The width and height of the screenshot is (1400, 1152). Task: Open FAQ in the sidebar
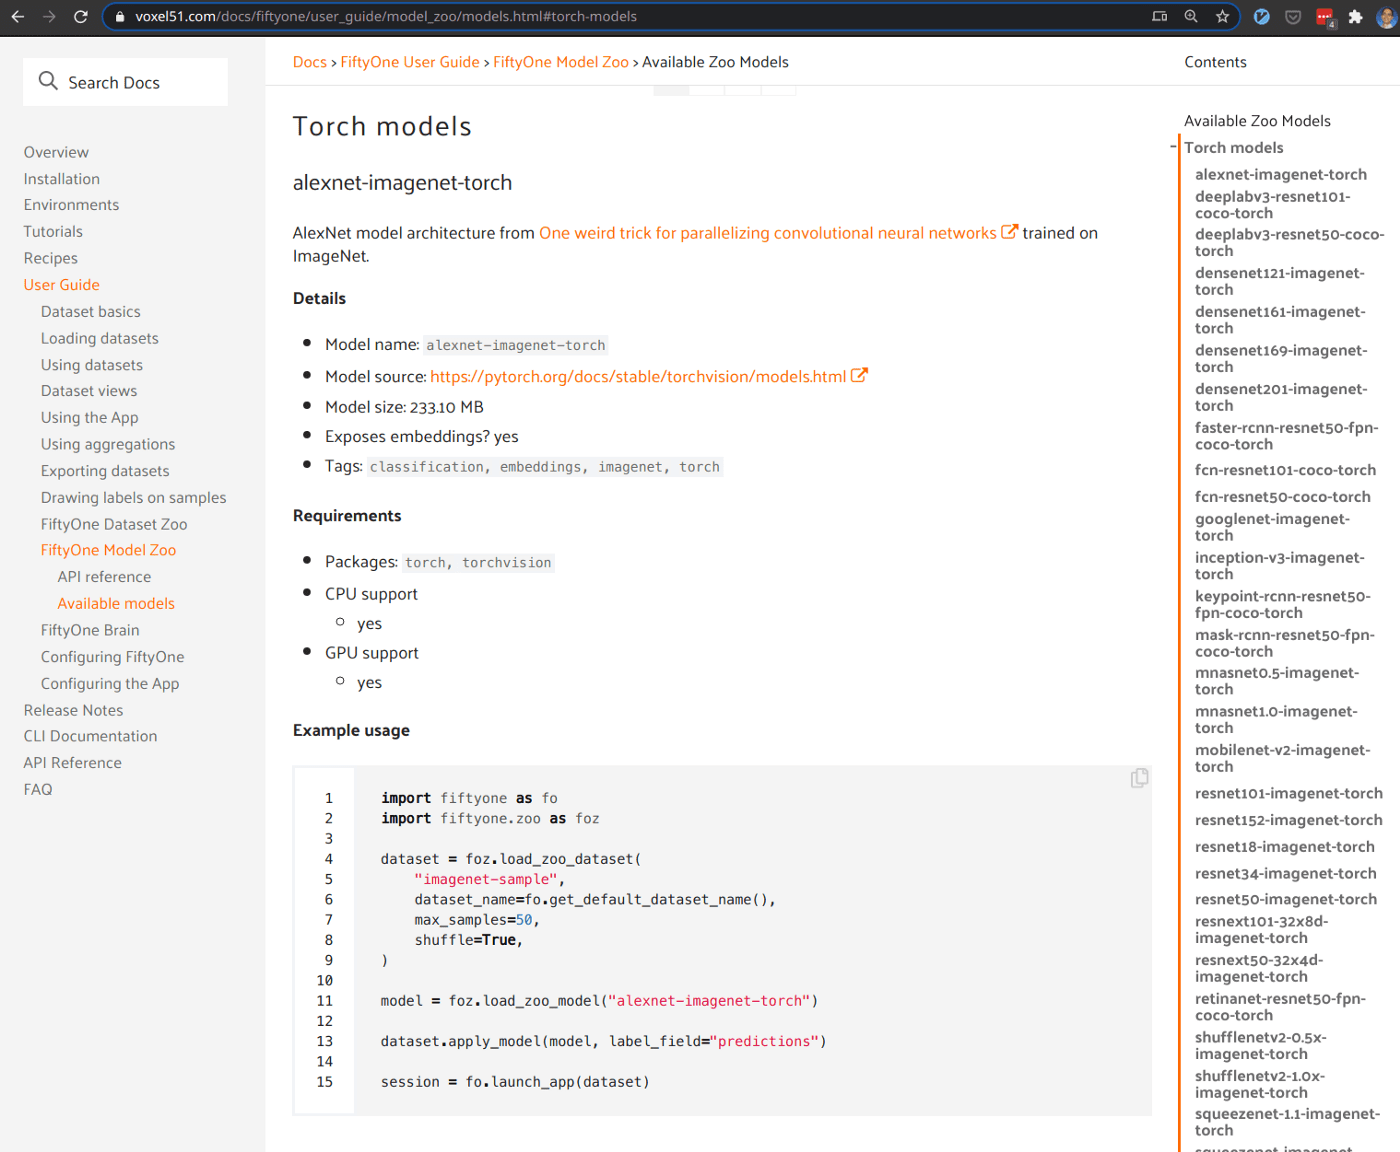pyautogui.click(x=38, y=789)
